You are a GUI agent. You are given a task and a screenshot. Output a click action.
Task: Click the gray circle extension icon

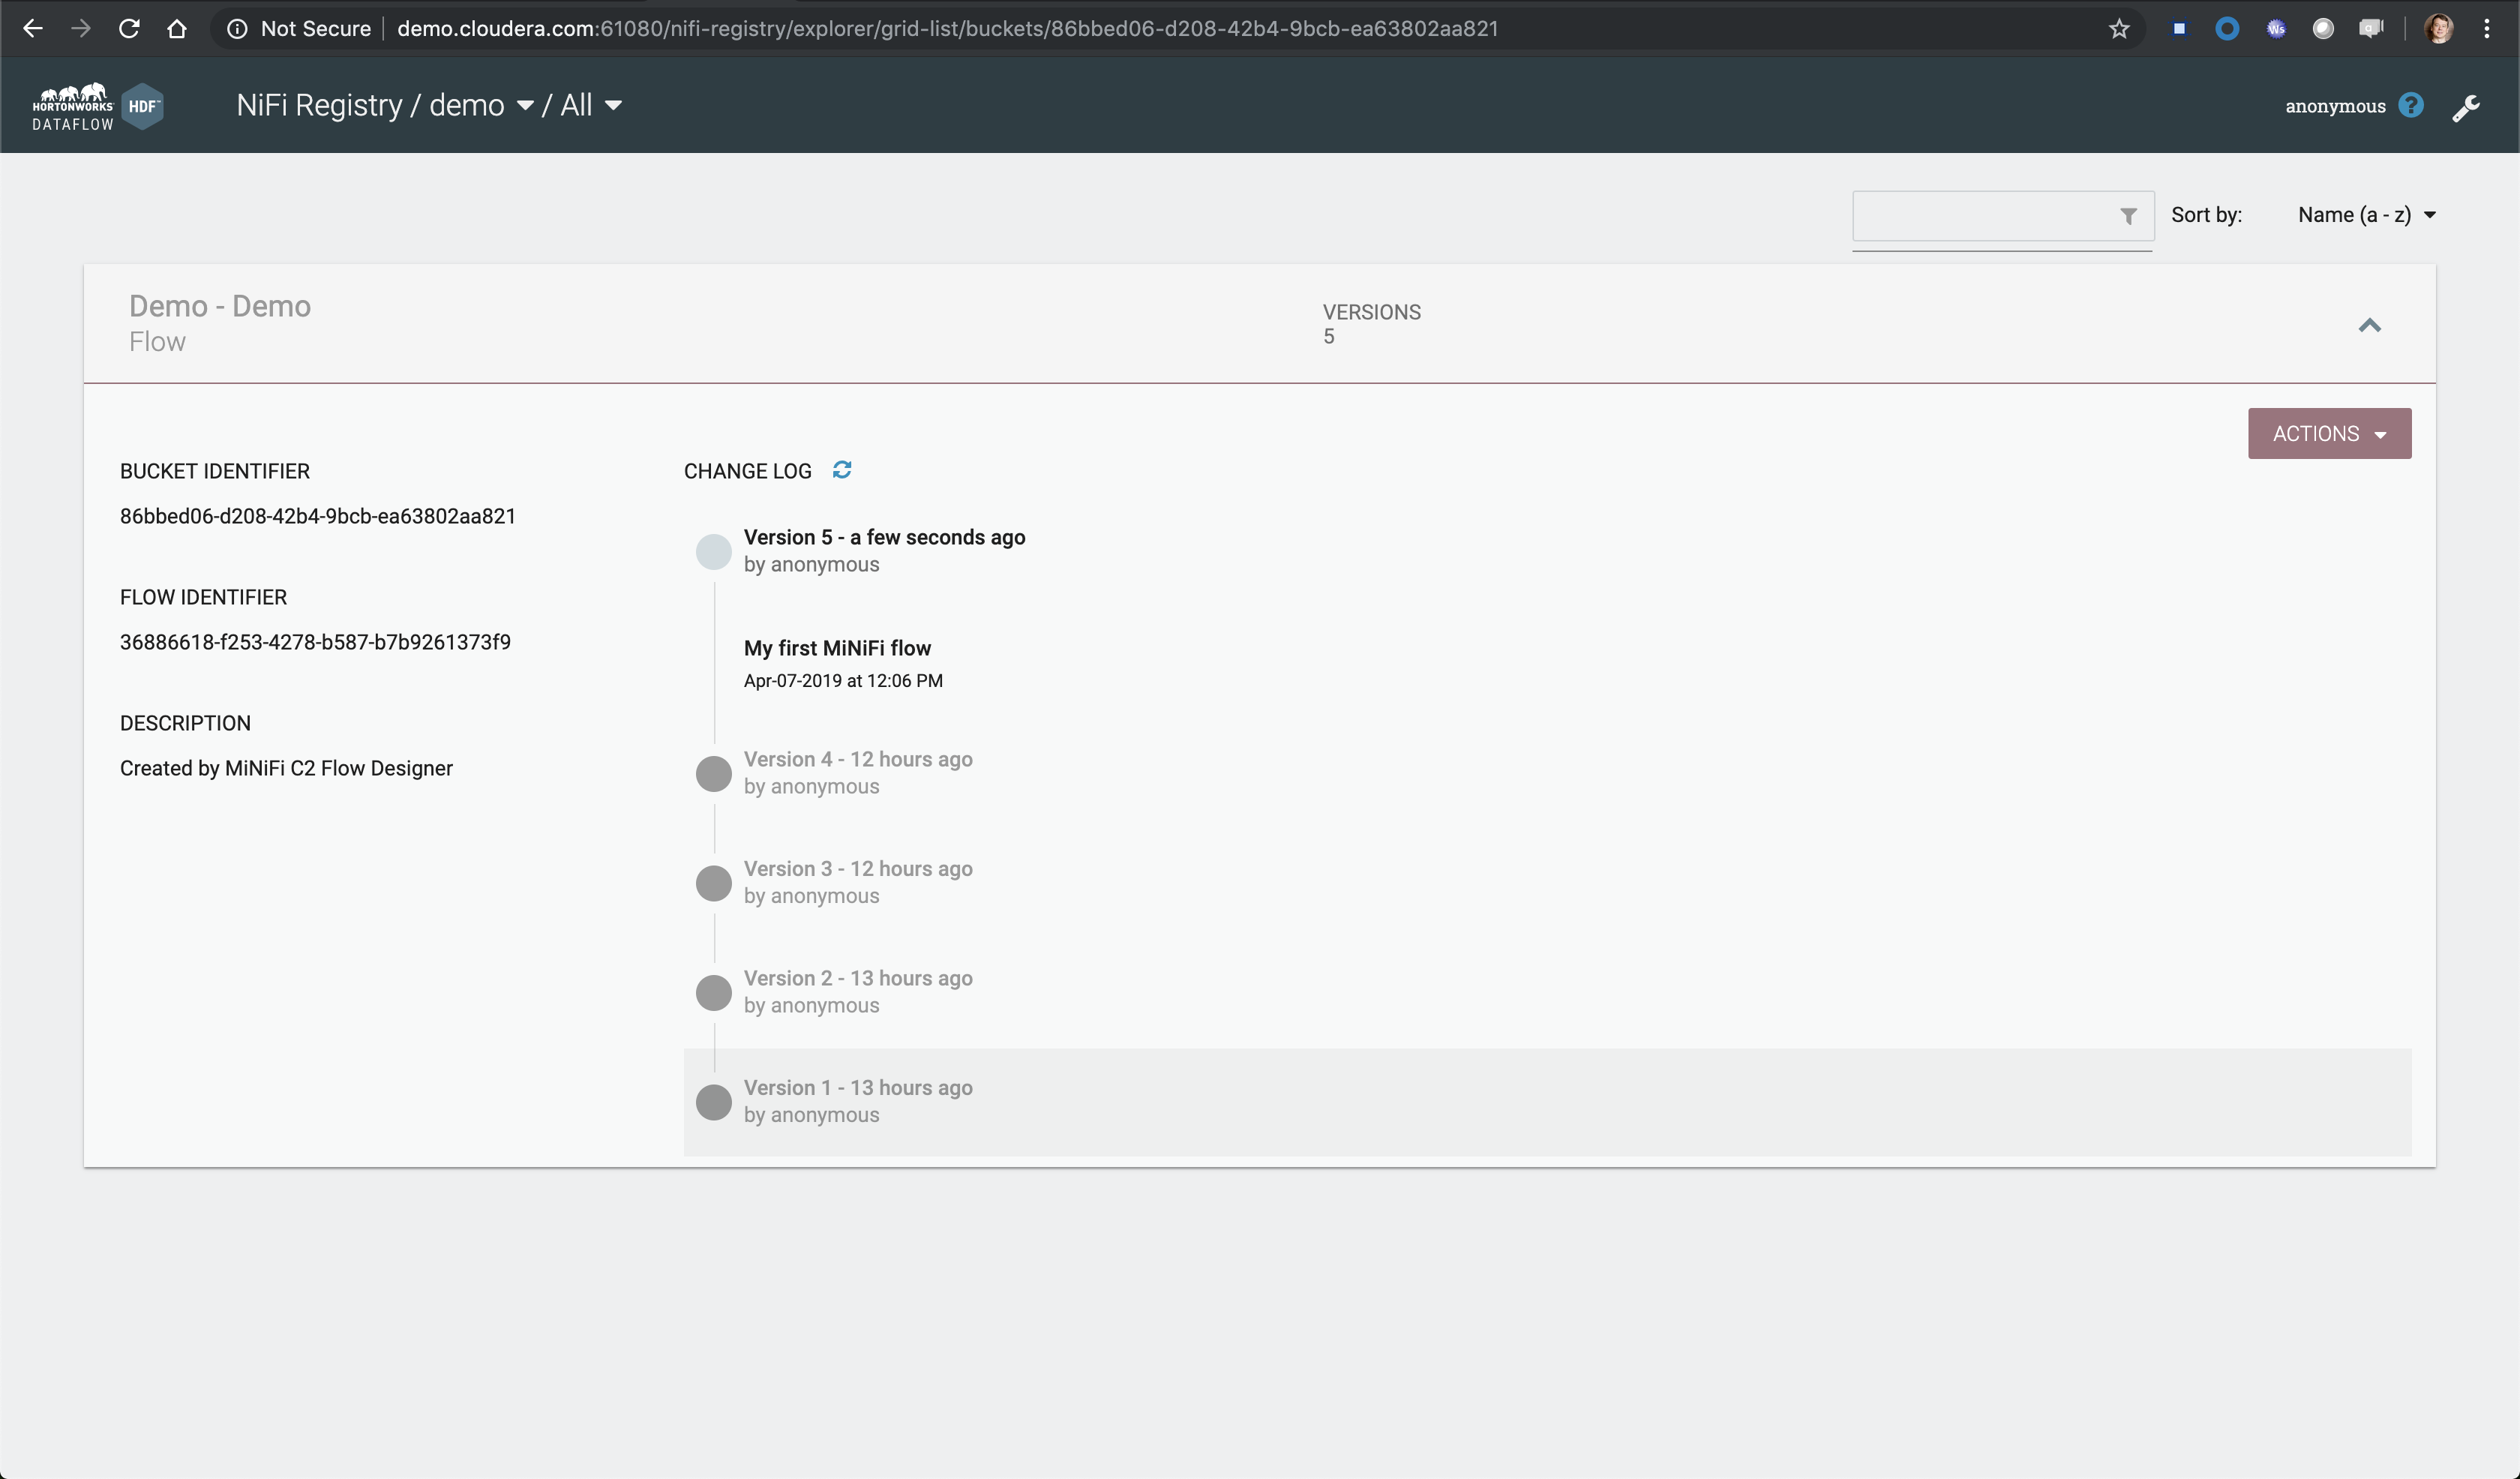click(x=2324, y=29)
